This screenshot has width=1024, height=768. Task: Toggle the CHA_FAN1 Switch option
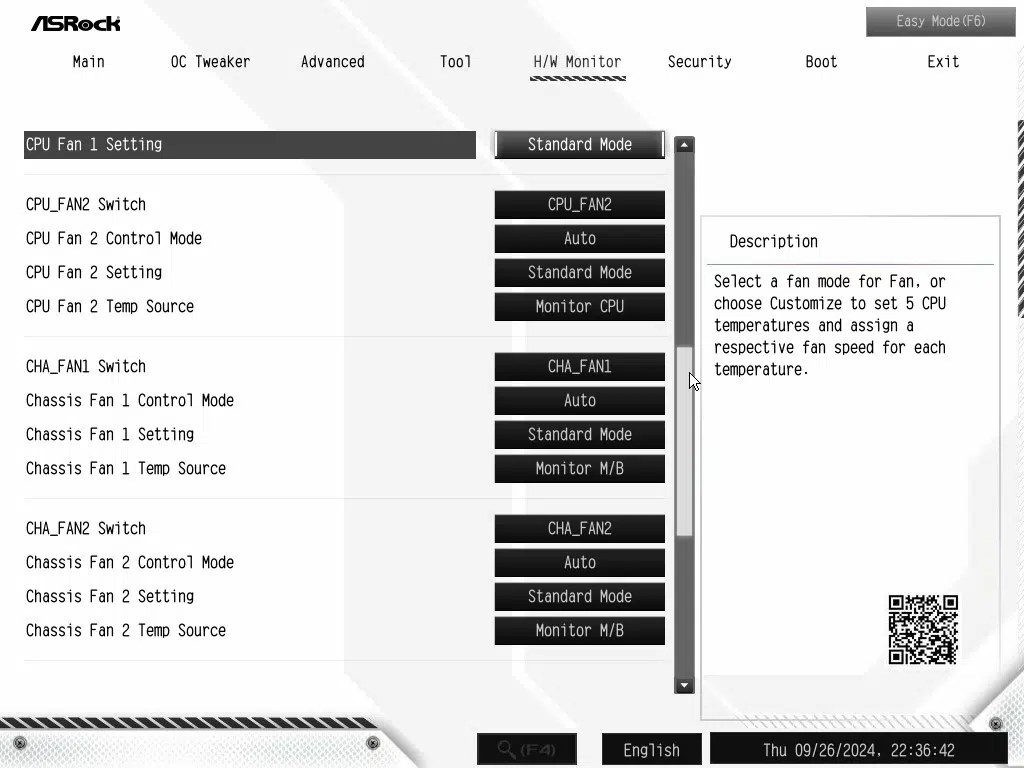click(x=579, y=366)
